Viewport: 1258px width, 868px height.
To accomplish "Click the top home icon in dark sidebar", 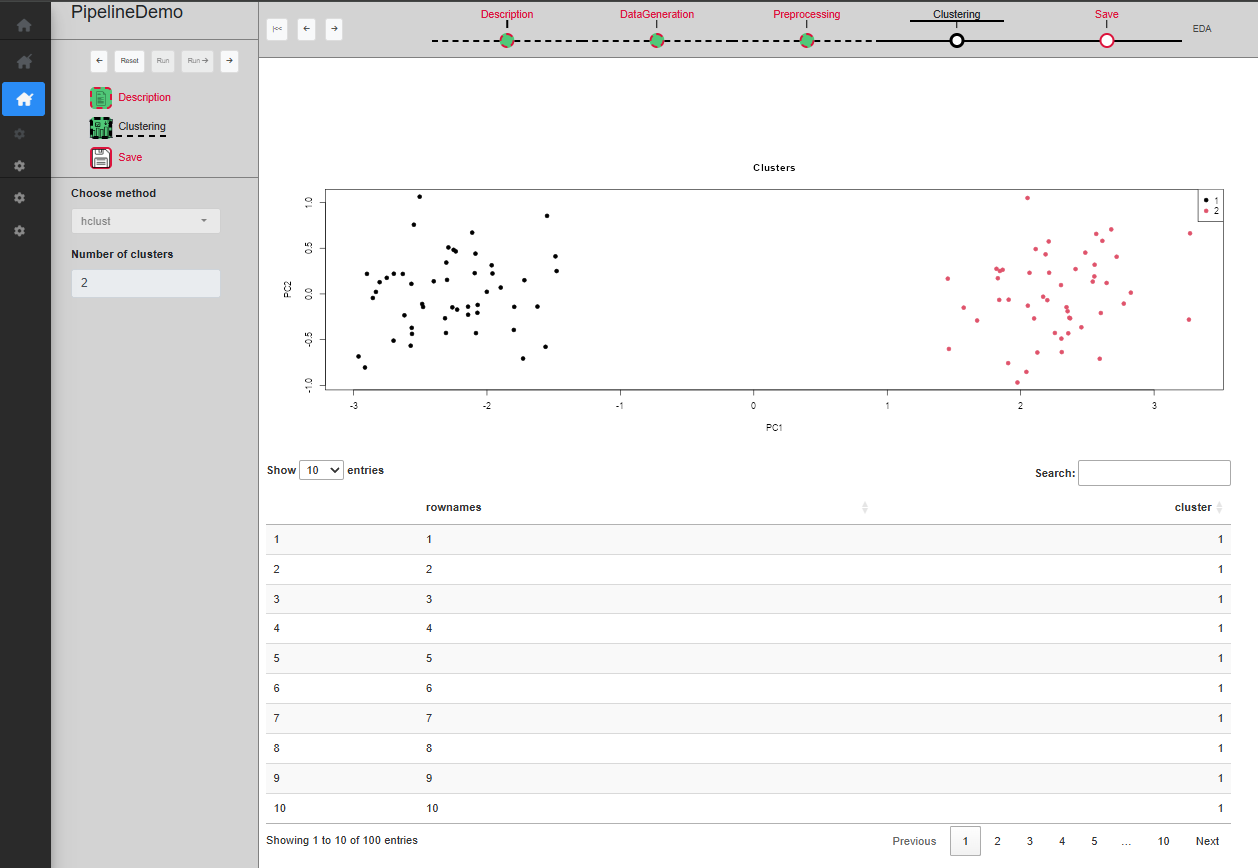I will click(x=24, y=25).
